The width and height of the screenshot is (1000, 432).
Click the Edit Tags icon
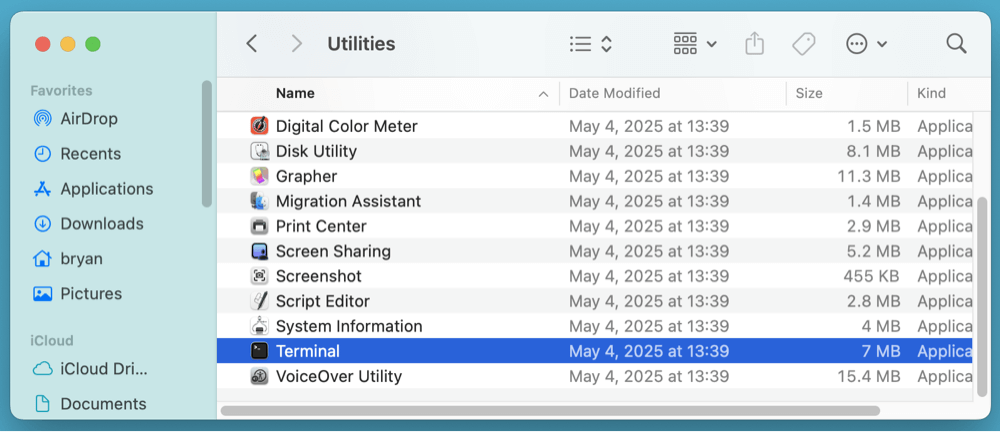[804, 44]
